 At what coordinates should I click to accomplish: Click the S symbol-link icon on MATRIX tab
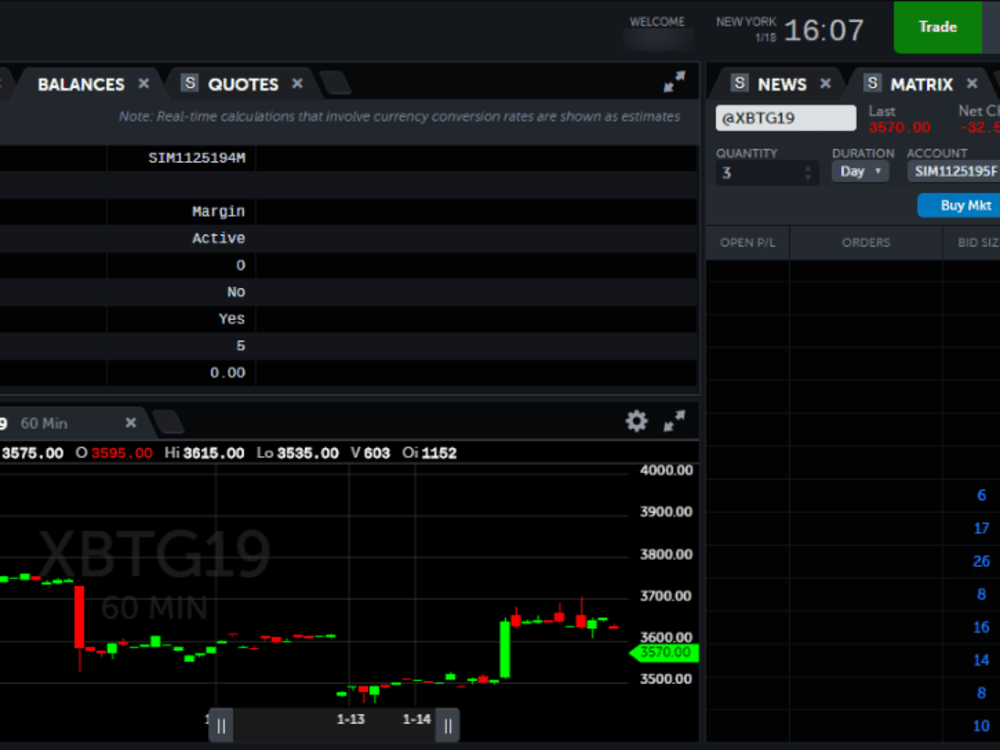[872, 83]
